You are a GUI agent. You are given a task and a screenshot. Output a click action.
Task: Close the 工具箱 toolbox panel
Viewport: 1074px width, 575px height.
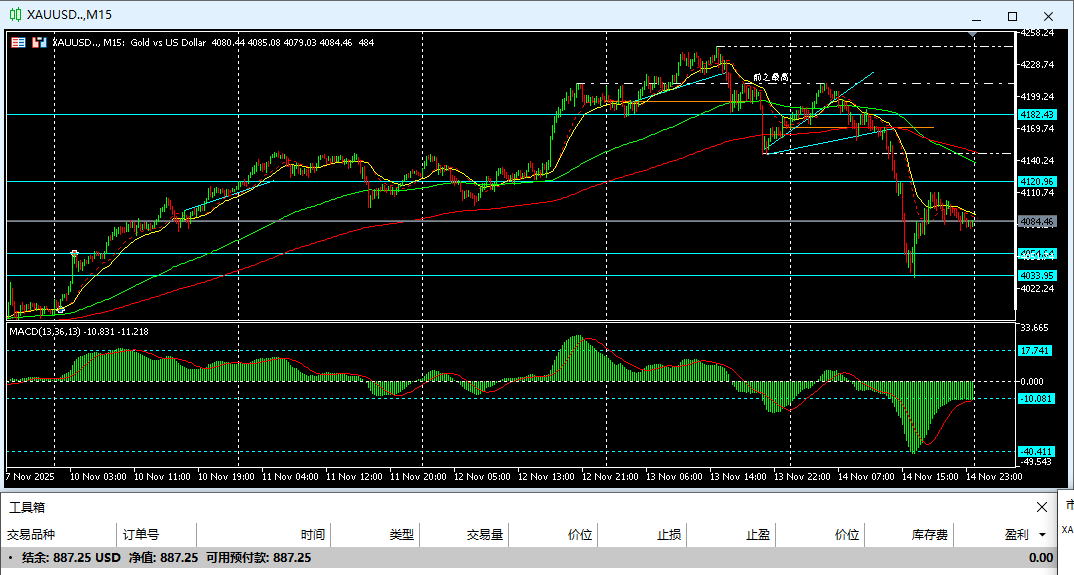coord(1041,507)
